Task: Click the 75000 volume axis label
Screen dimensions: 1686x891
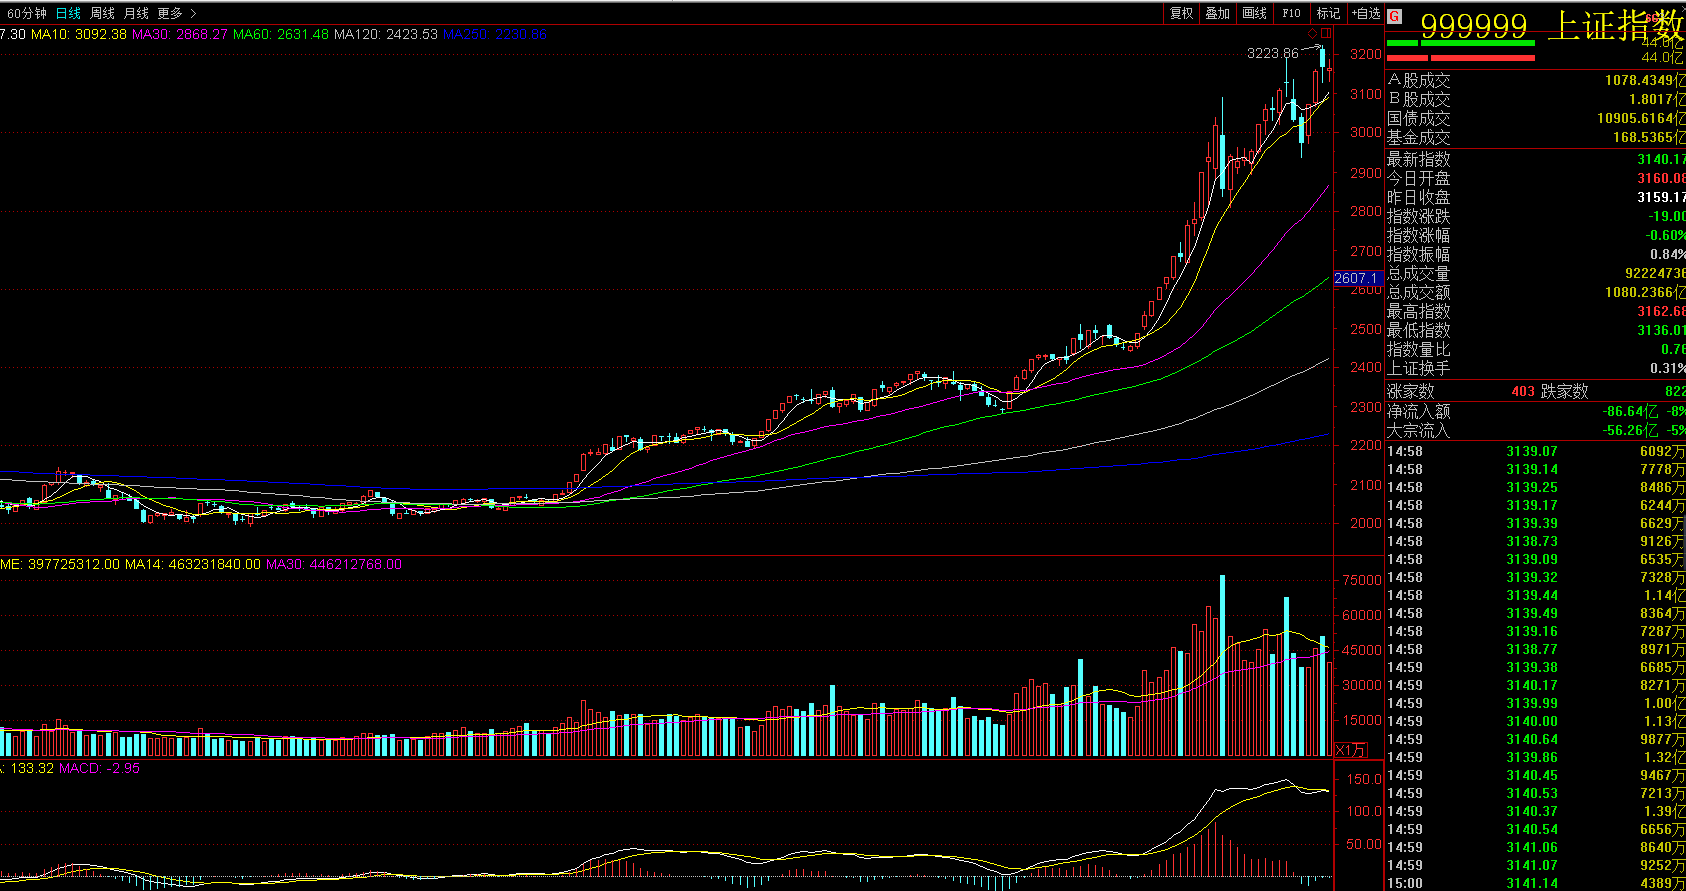Action: [x=1362, y=580]
